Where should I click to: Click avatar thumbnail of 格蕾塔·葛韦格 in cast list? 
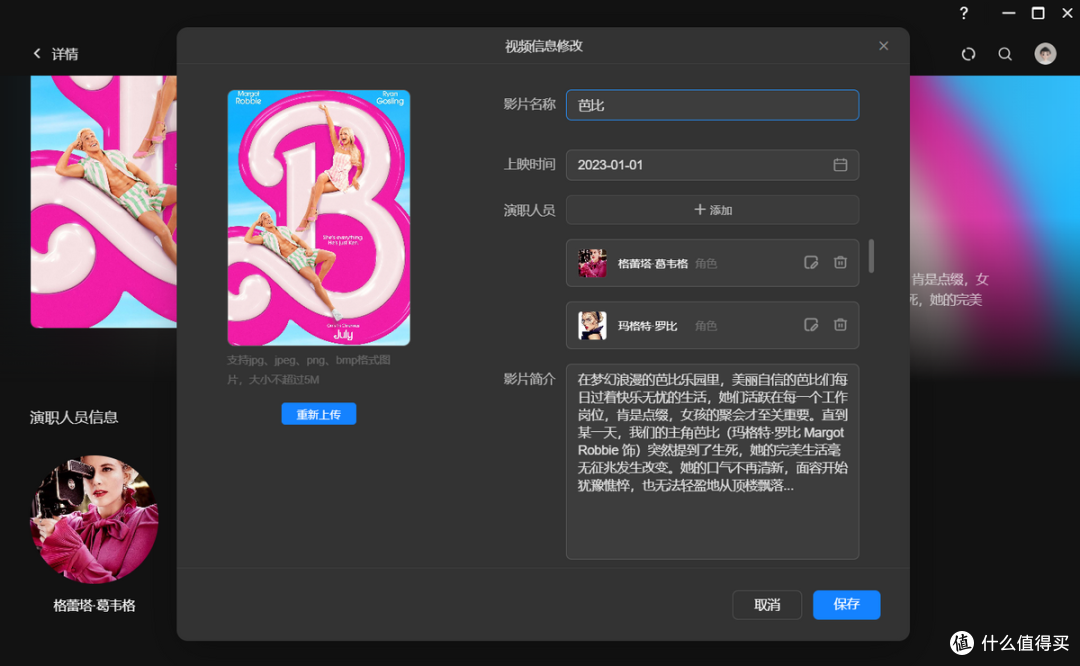pyautogui.click(x=592, y=263)
